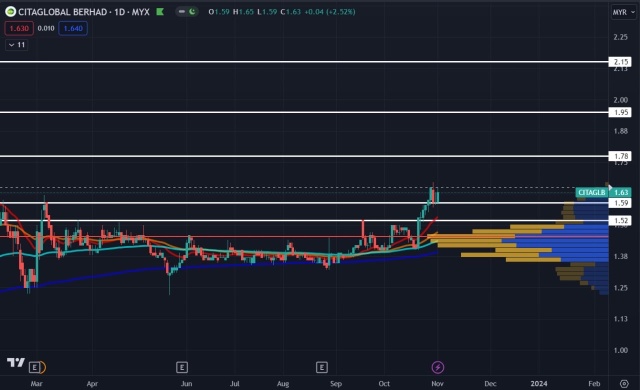Click the green flag icon beside MYX
This screenshot has height=390, width=640.
(x=160, y=12)
